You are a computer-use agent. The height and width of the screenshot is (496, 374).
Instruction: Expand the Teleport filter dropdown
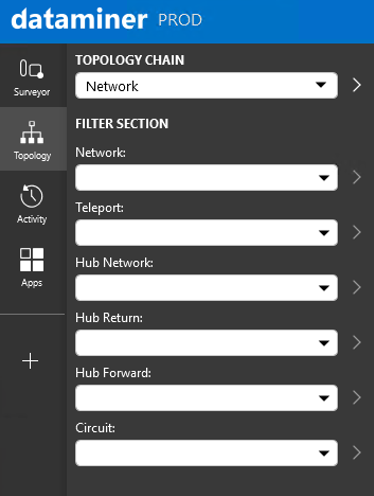(x=206, y=232)
